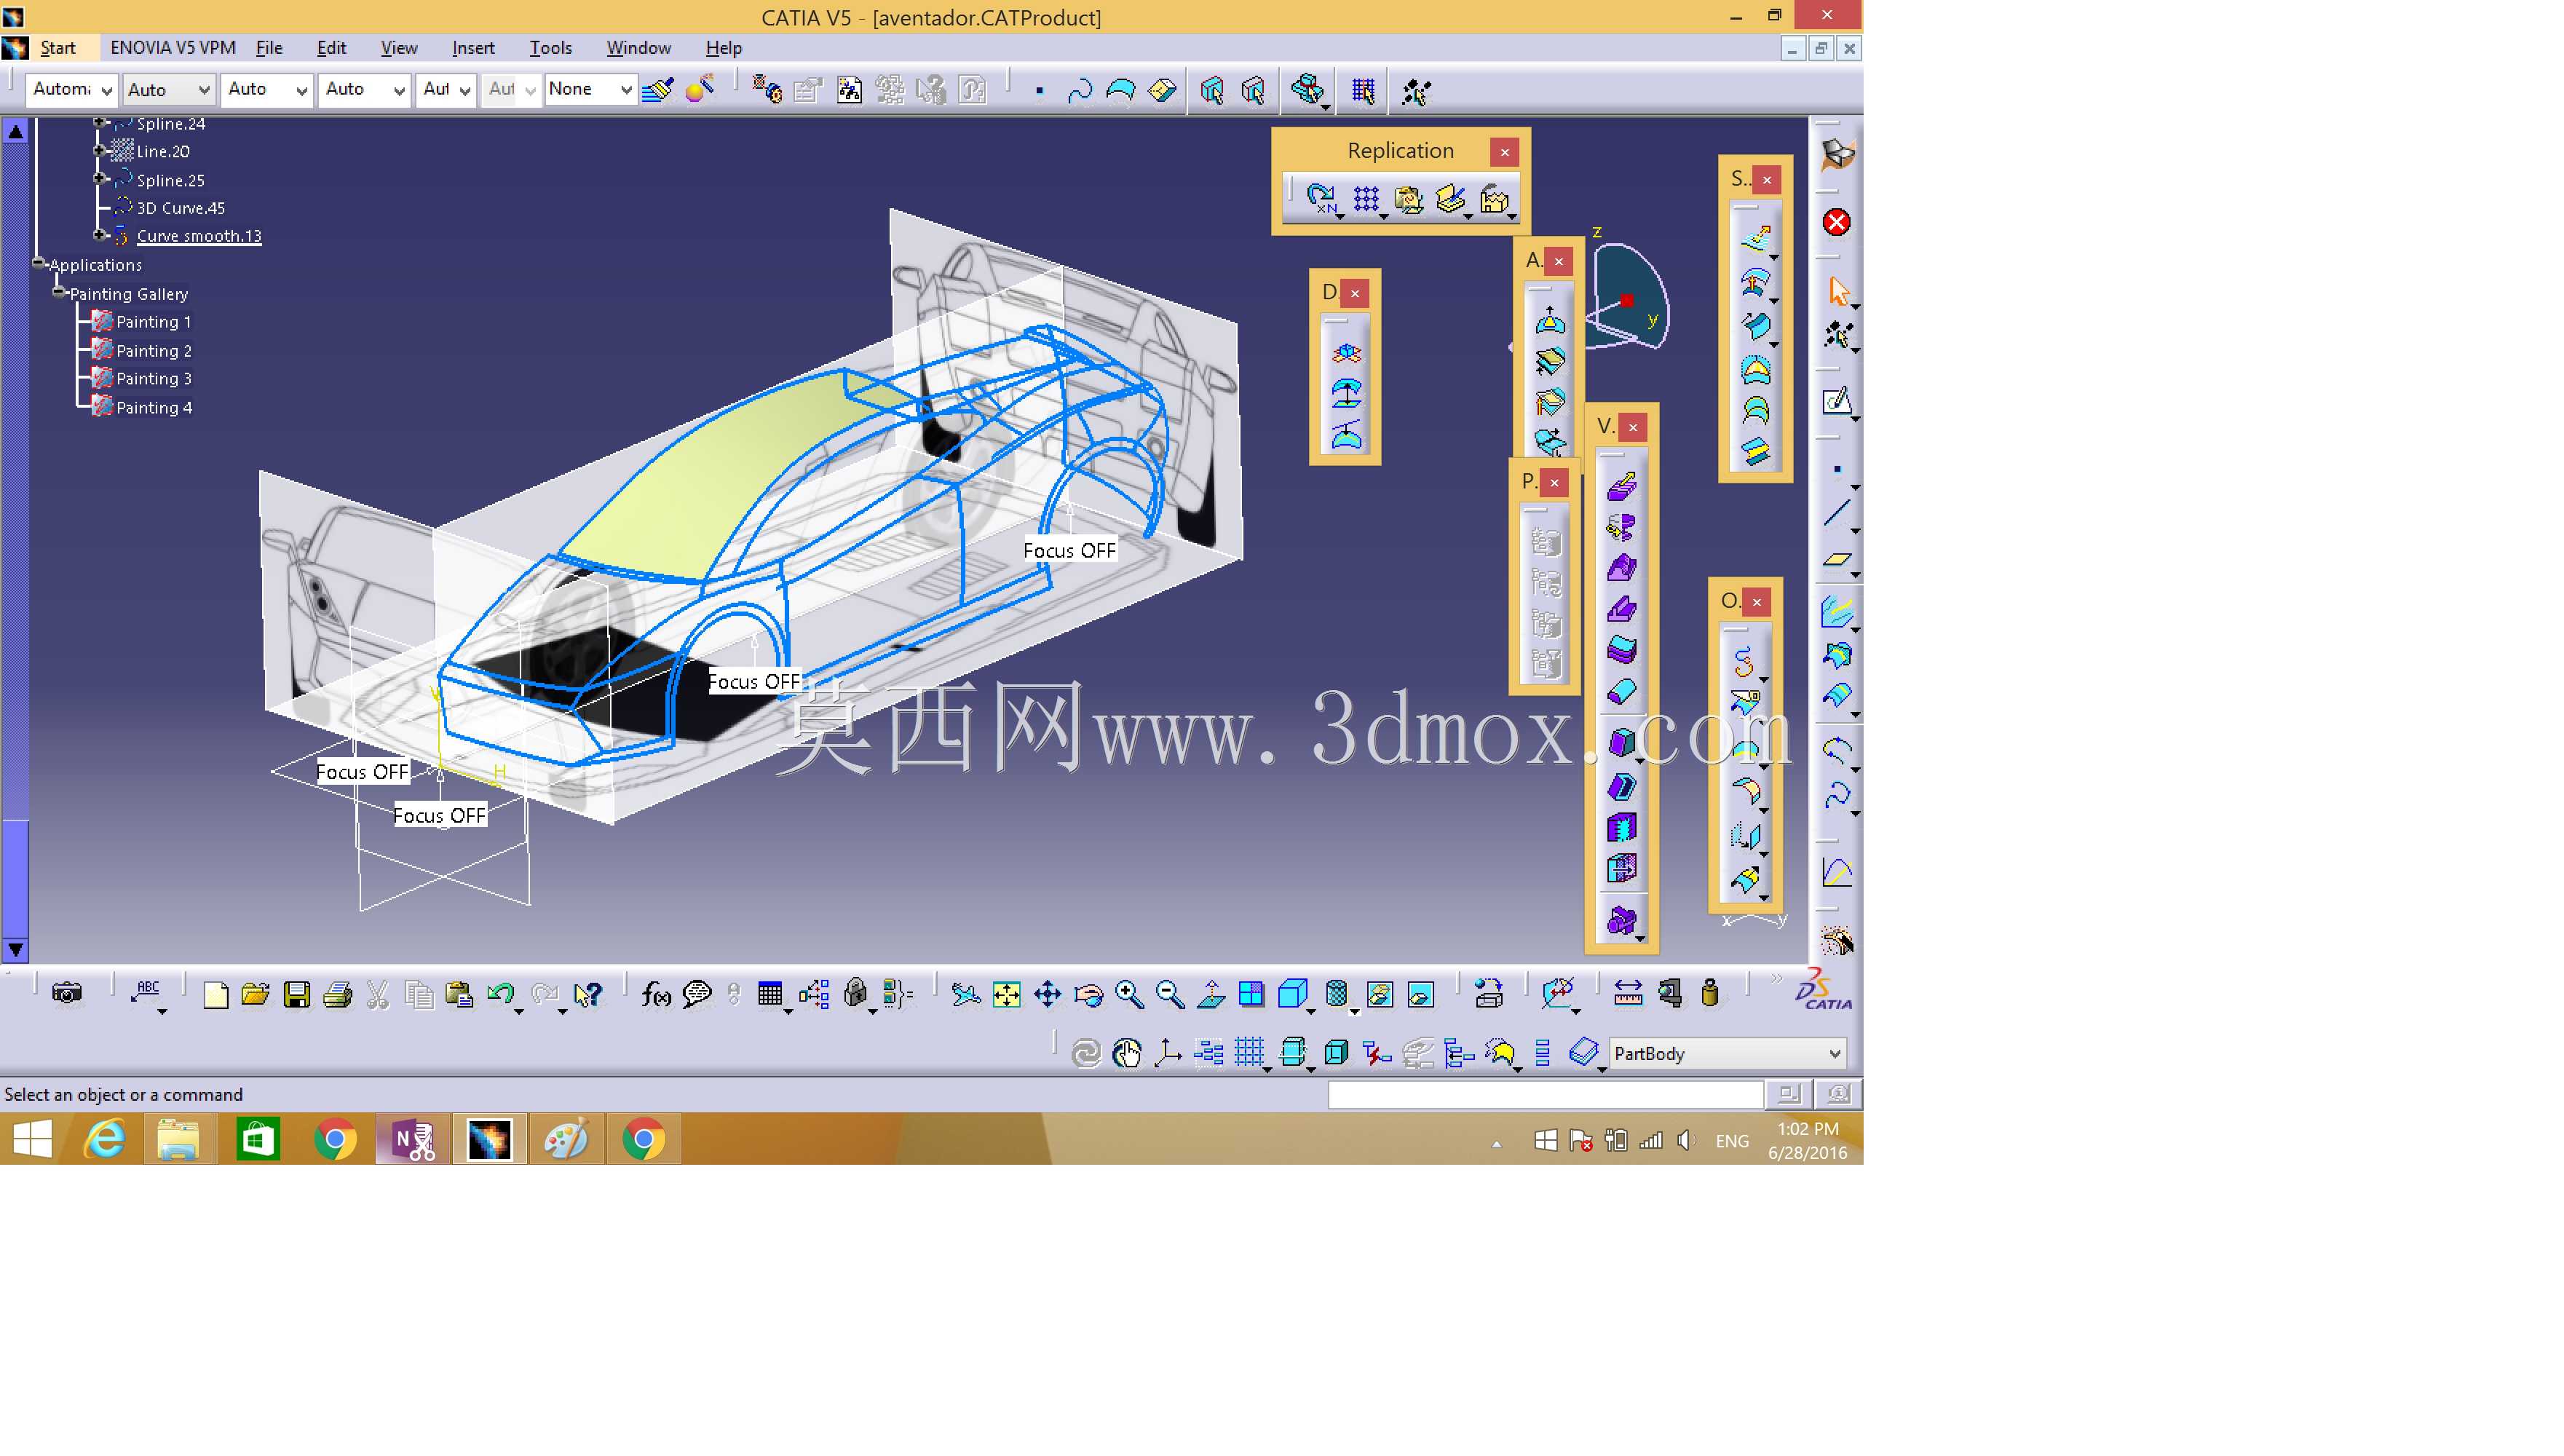
Task: Click the Capture camera icon
Action: pyautogui.click(x=67, y=993)
